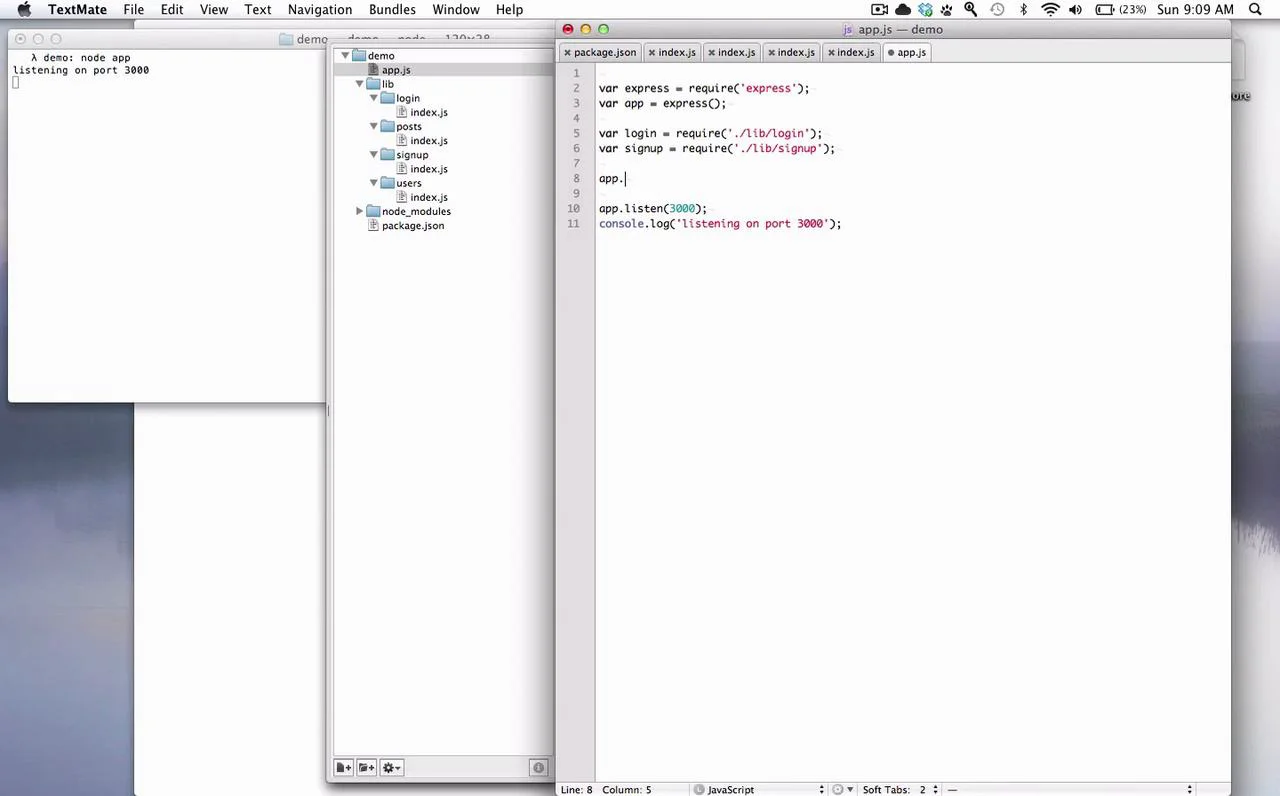This screenshot has height=796, width=1280.
Task: Collapse the demo root folder
Action: point(345,56)
